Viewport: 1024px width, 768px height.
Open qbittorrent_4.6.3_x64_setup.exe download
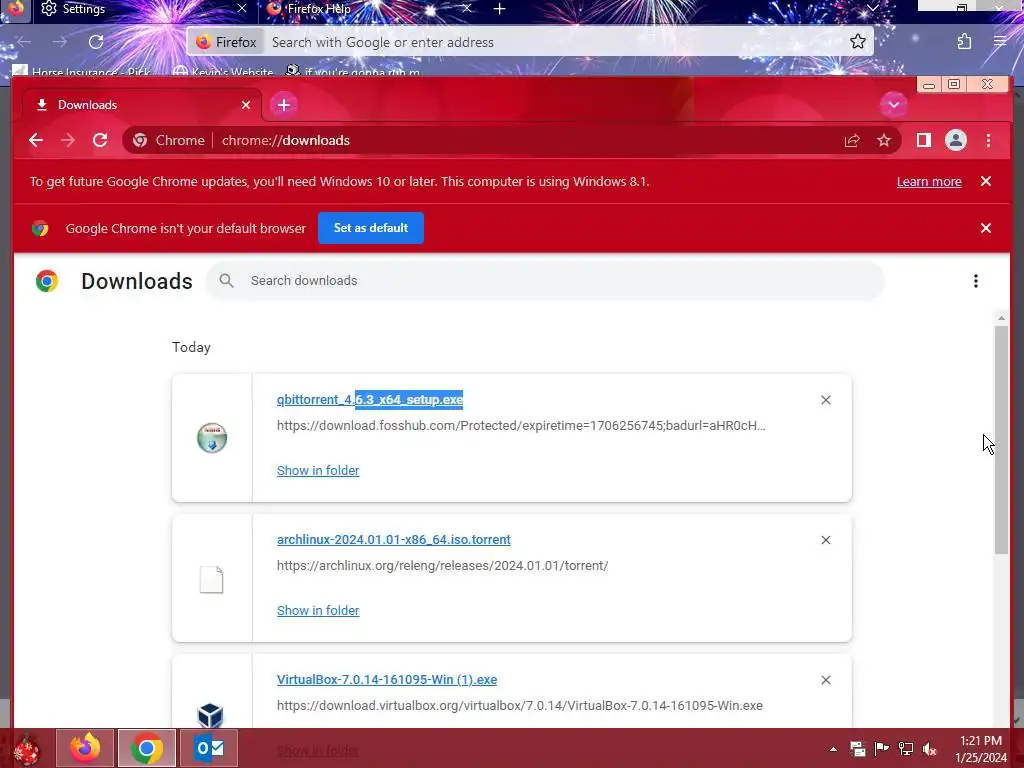pos(370,400)
